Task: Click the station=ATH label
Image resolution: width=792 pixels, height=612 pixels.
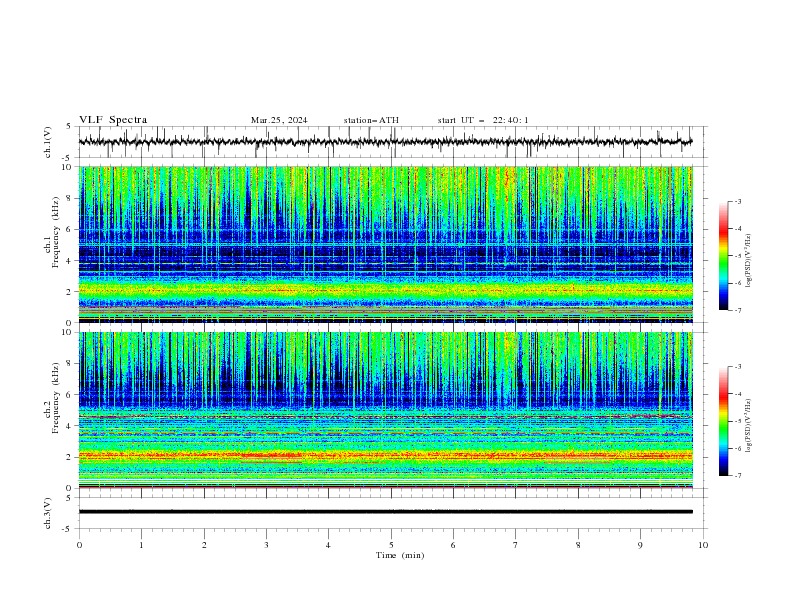Action: click(371, 120)
